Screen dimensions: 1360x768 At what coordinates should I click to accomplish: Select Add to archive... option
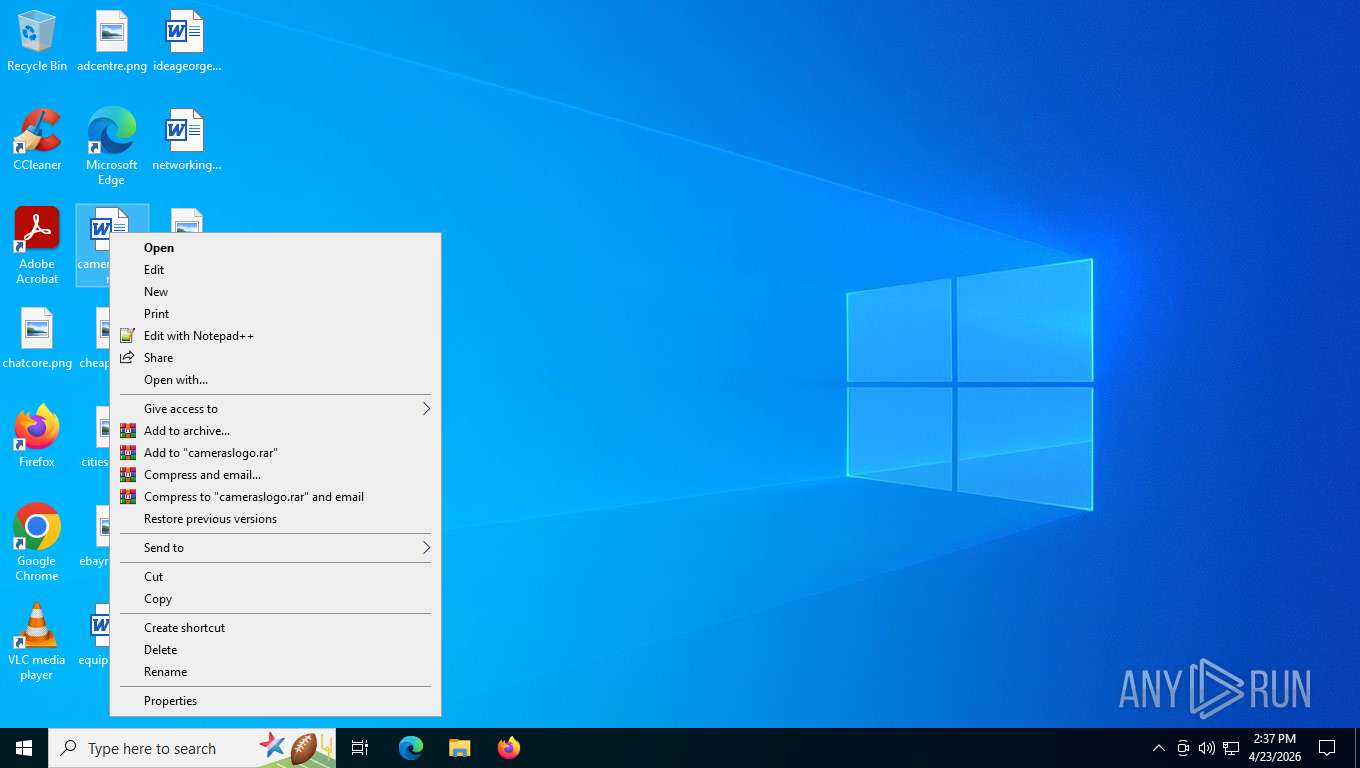275,431
